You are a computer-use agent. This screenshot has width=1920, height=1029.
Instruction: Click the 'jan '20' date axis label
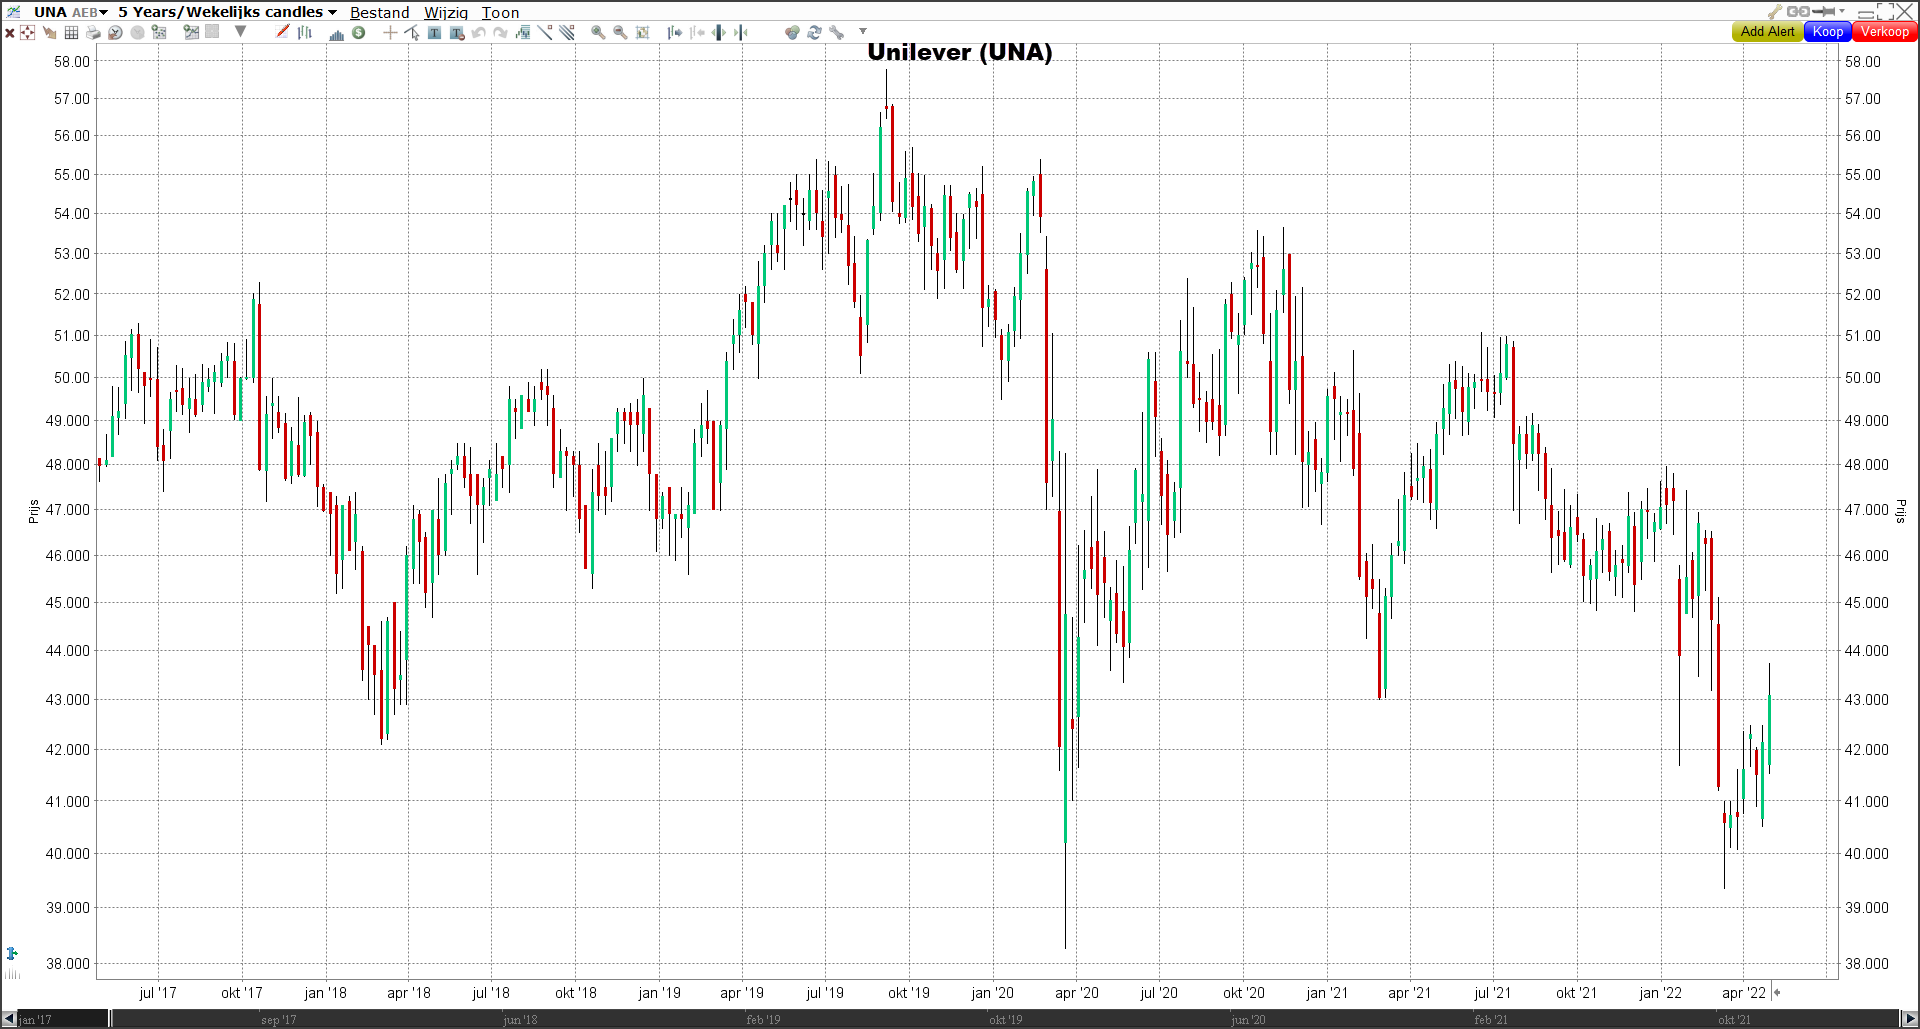(992, 993)
